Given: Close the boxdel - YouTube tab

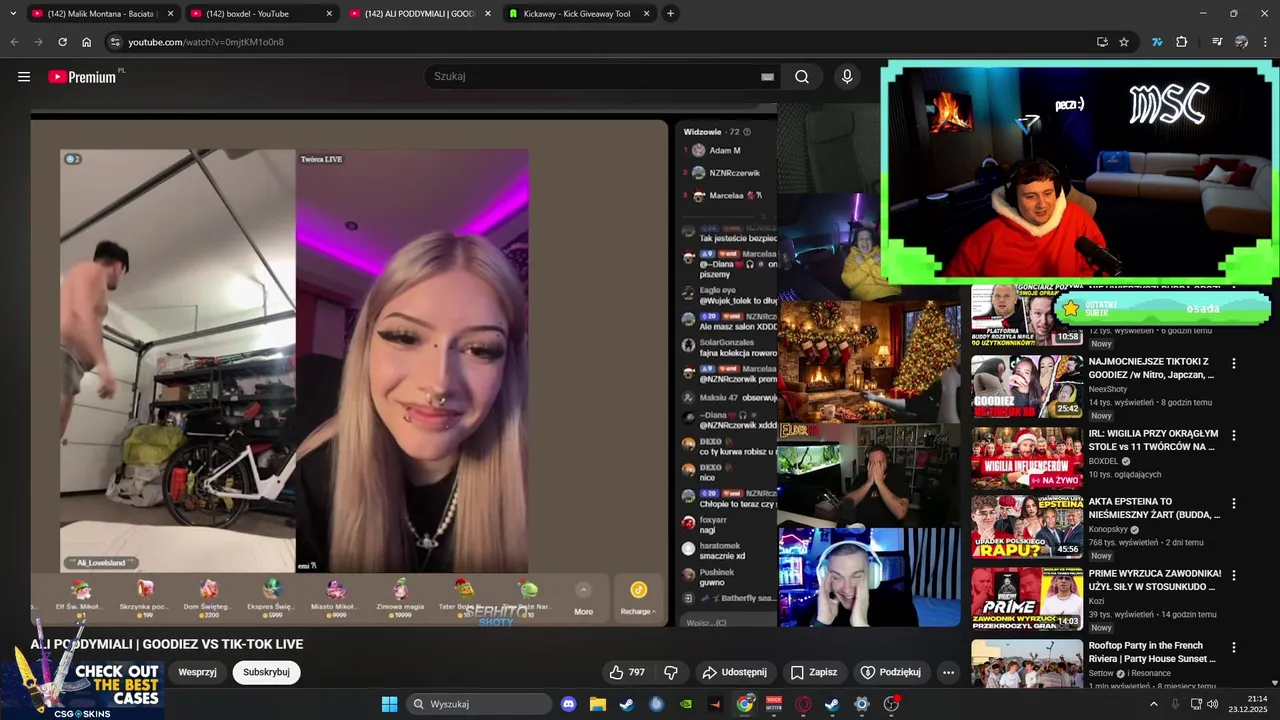Looking at the screenshot, I should (x=329, y=14).
